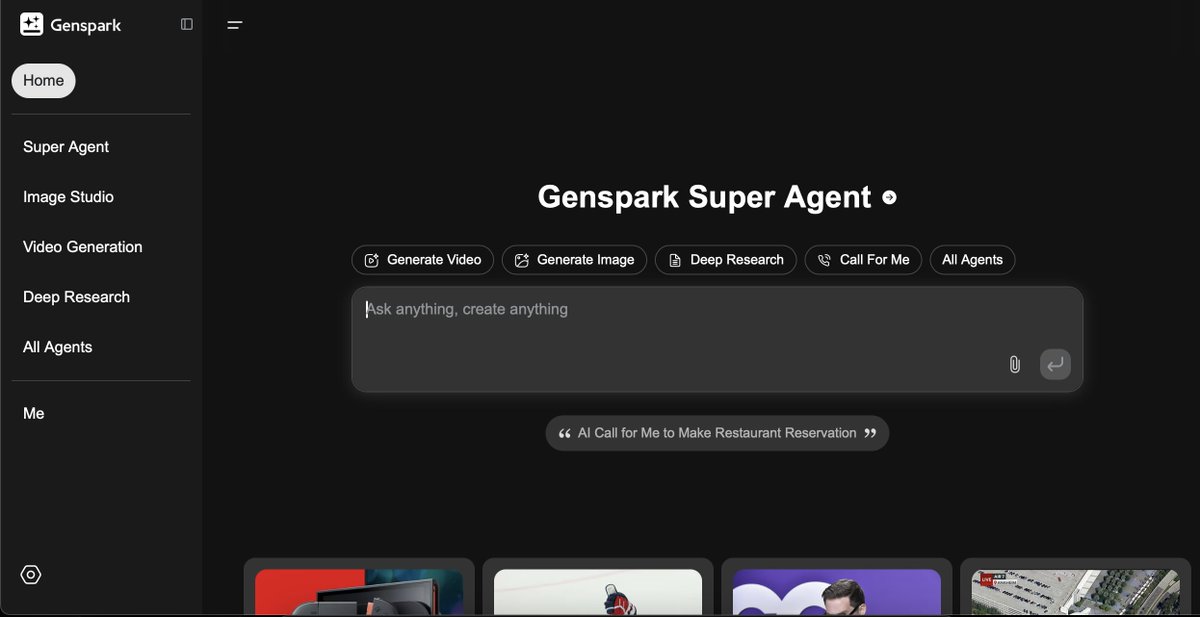
Task: Open Video Generation in sidebar
Action: [x=83, y=247]
